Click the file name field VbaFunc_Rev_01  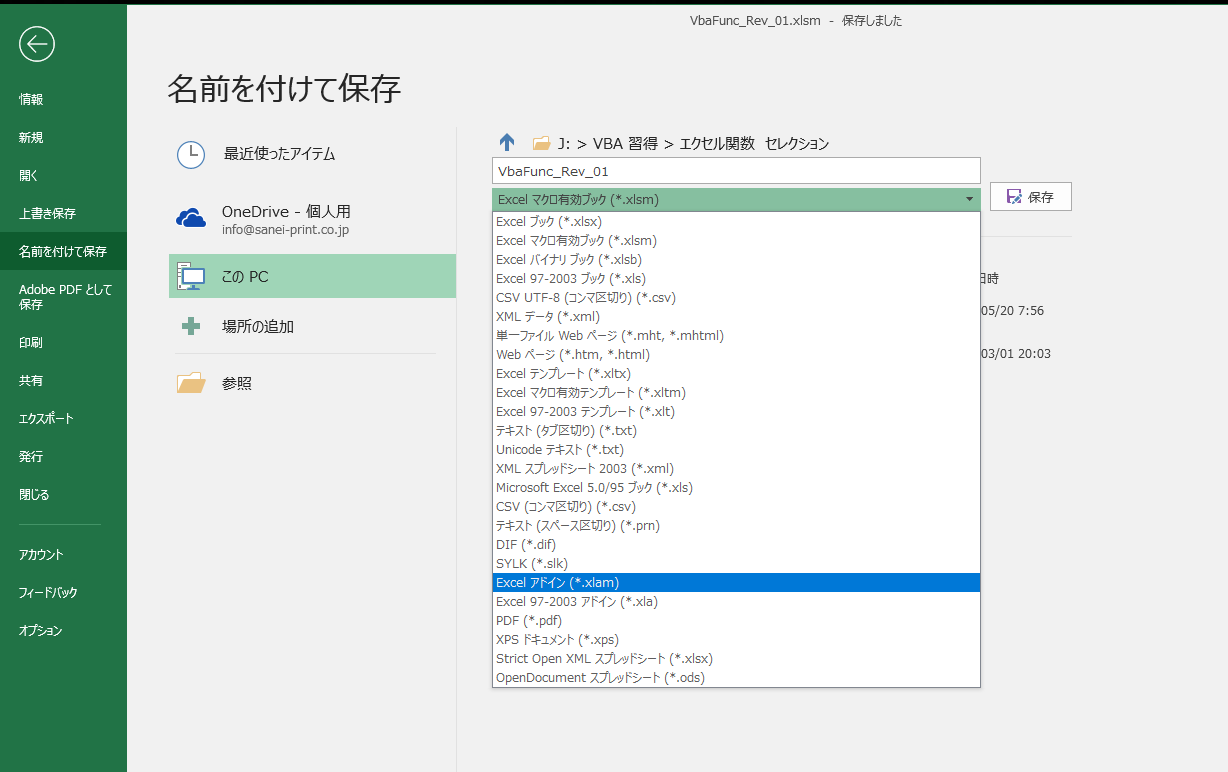(736, 171)
